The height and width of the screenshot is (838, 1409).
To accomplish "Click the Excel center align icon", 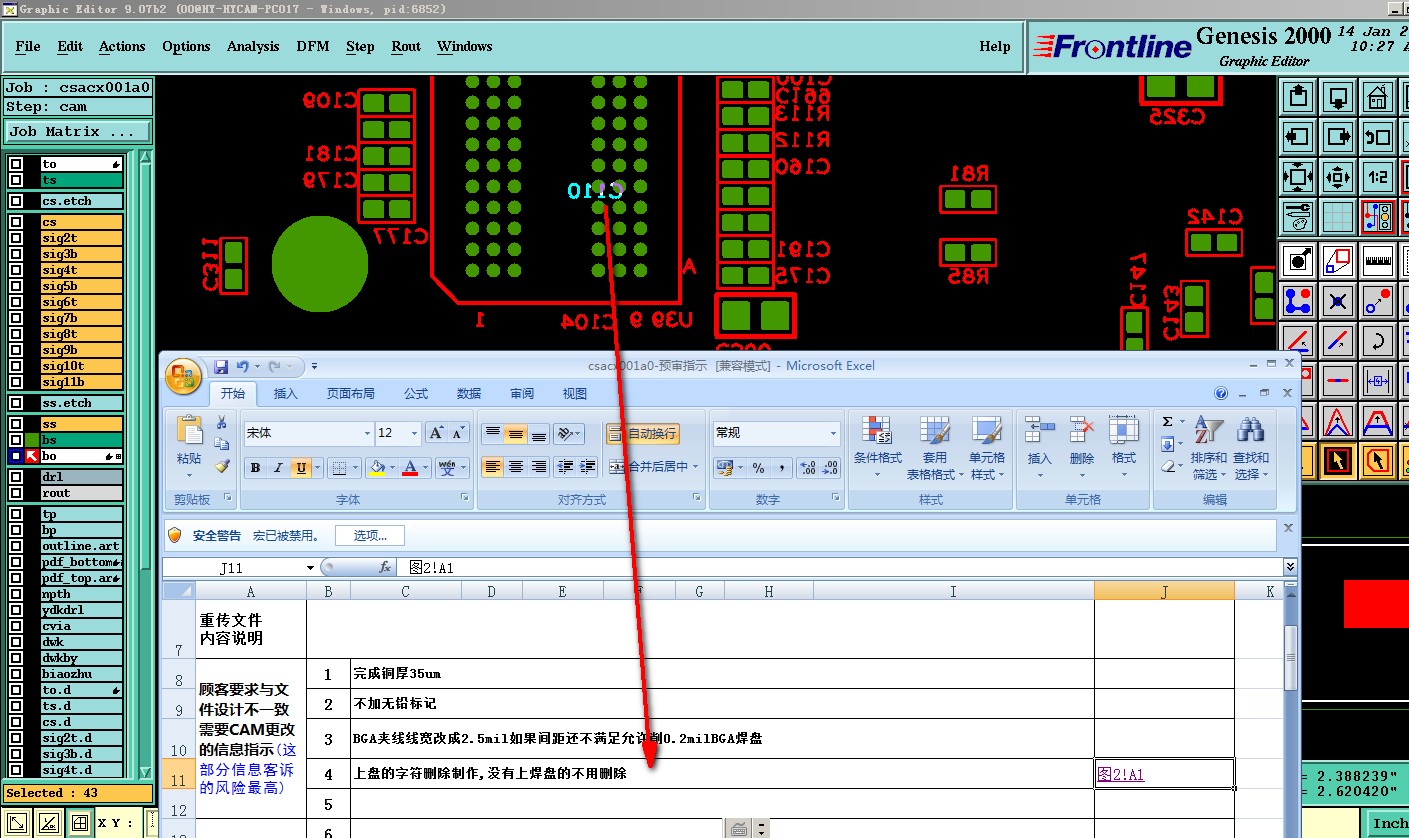I will (x=516, y=467).
